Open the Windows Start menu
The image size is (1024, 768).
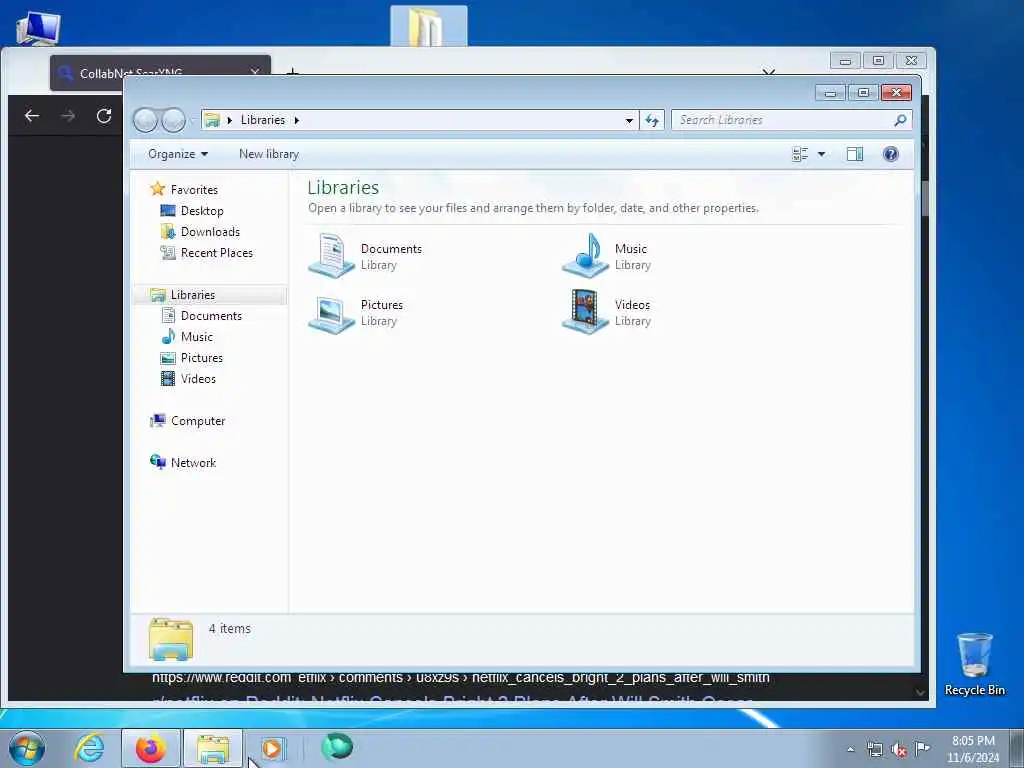coord(27,748)
